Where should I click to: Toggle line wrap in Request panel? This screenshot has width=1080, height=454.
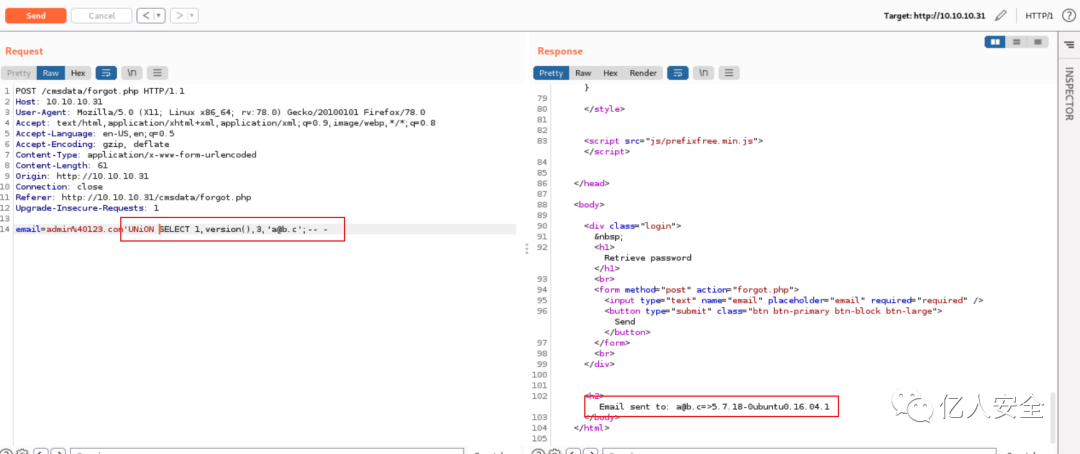point(106,73)
